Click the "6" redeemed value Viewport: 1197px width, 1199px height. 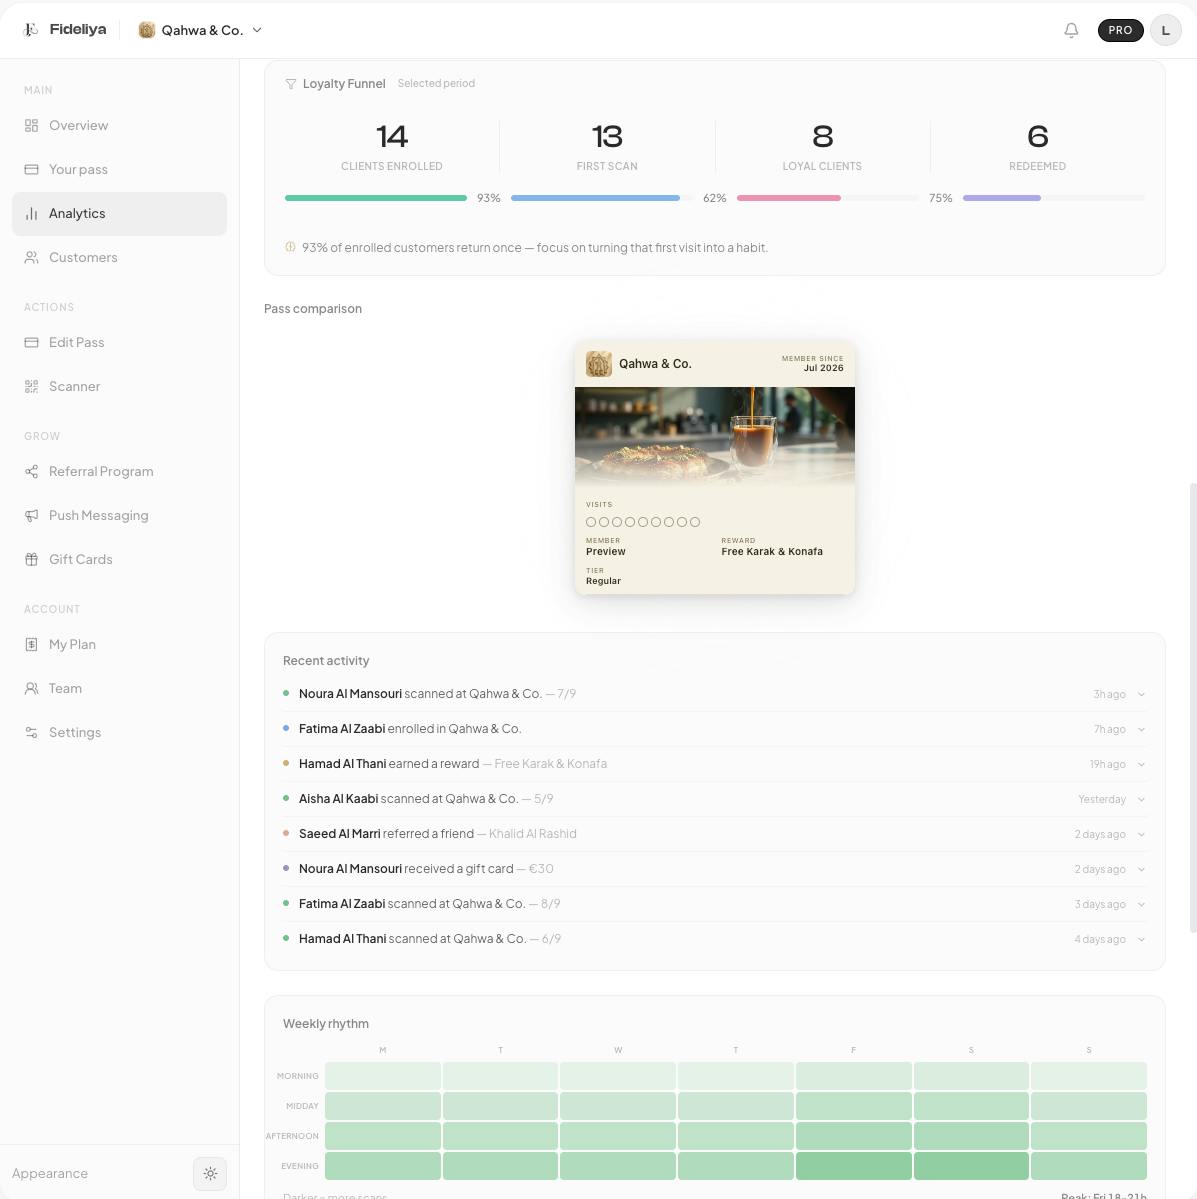pyautogui.click(x=1037, y=137)
